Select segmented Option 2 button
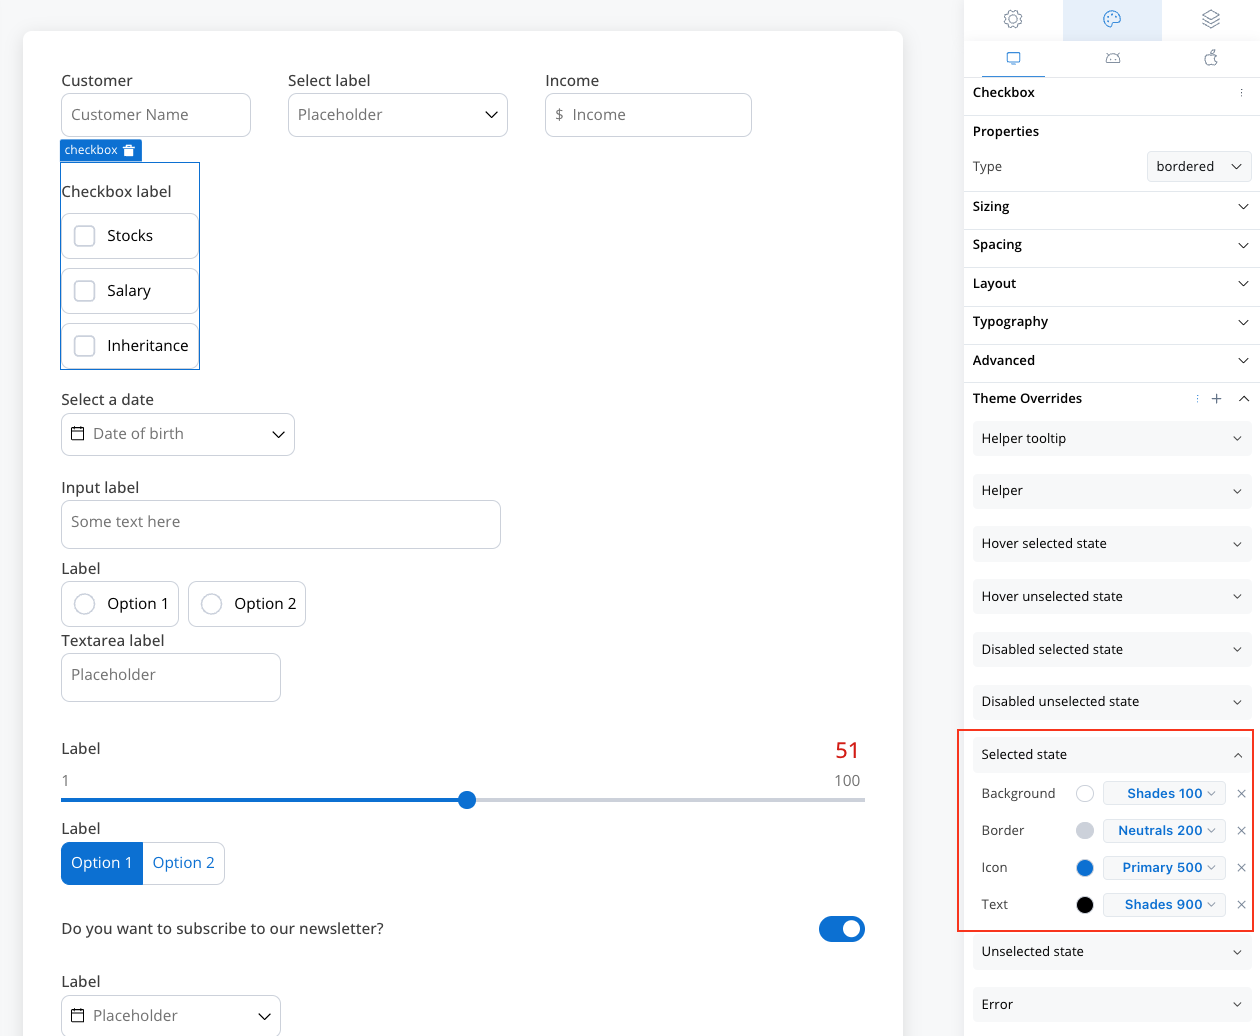The image size is (1260, 1036). pyautogui.click(x=184, y=863)
